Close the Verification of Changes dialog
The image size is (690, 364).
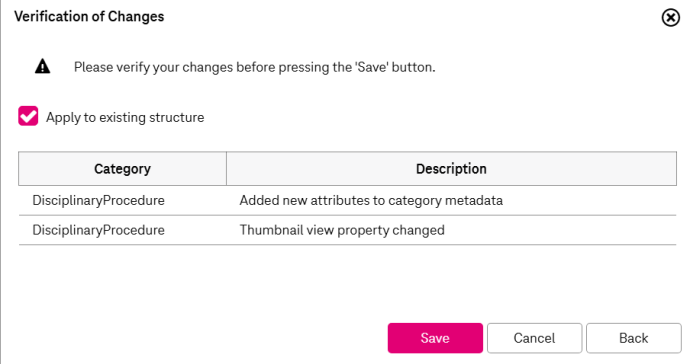[671, 18]
